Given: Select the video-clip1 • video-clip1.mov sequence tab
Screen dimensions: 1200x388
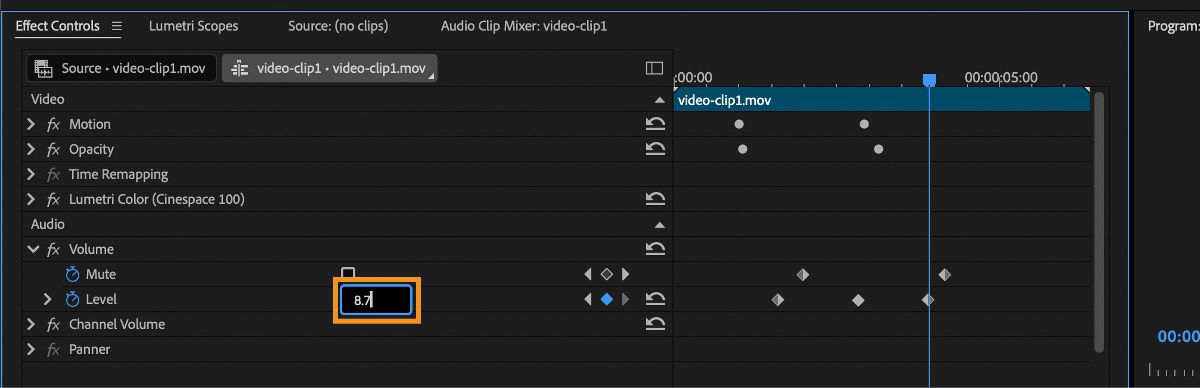Looking at the screenshot, I should [330, 68].
